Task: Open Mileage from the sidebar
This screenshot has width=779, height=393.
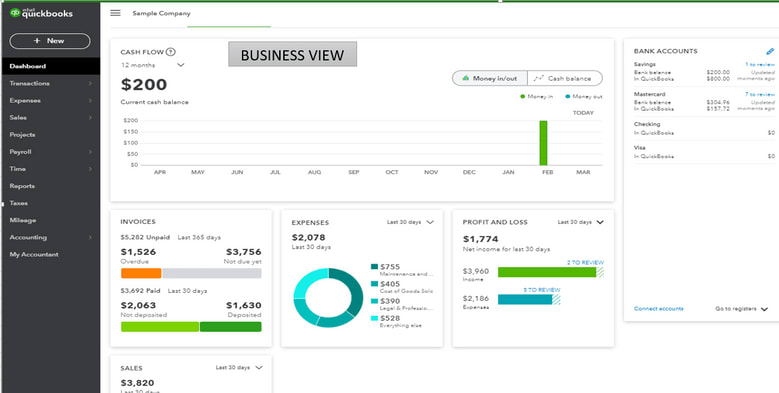Action: tap(23, 220)
